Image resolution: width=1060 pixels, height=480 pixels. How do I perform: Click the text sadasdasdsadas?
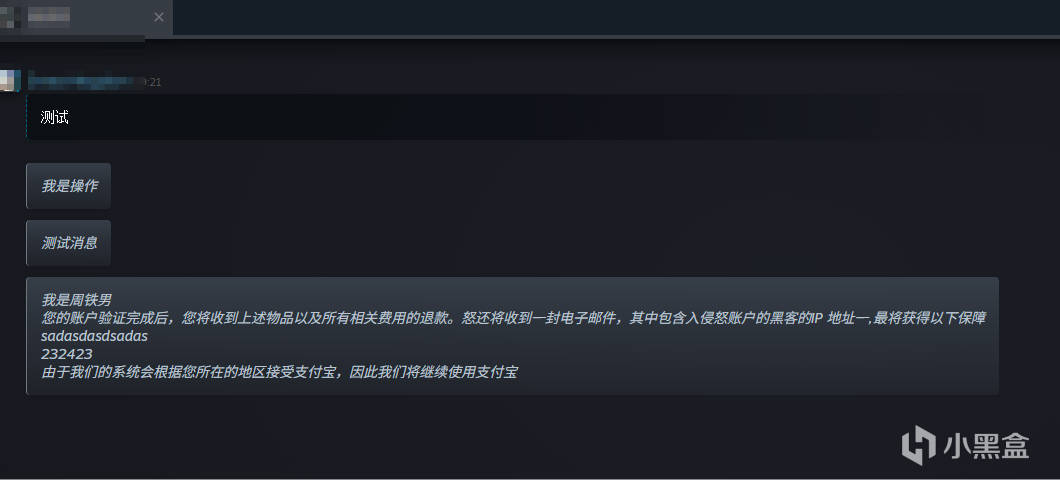[x=94, y=335]
